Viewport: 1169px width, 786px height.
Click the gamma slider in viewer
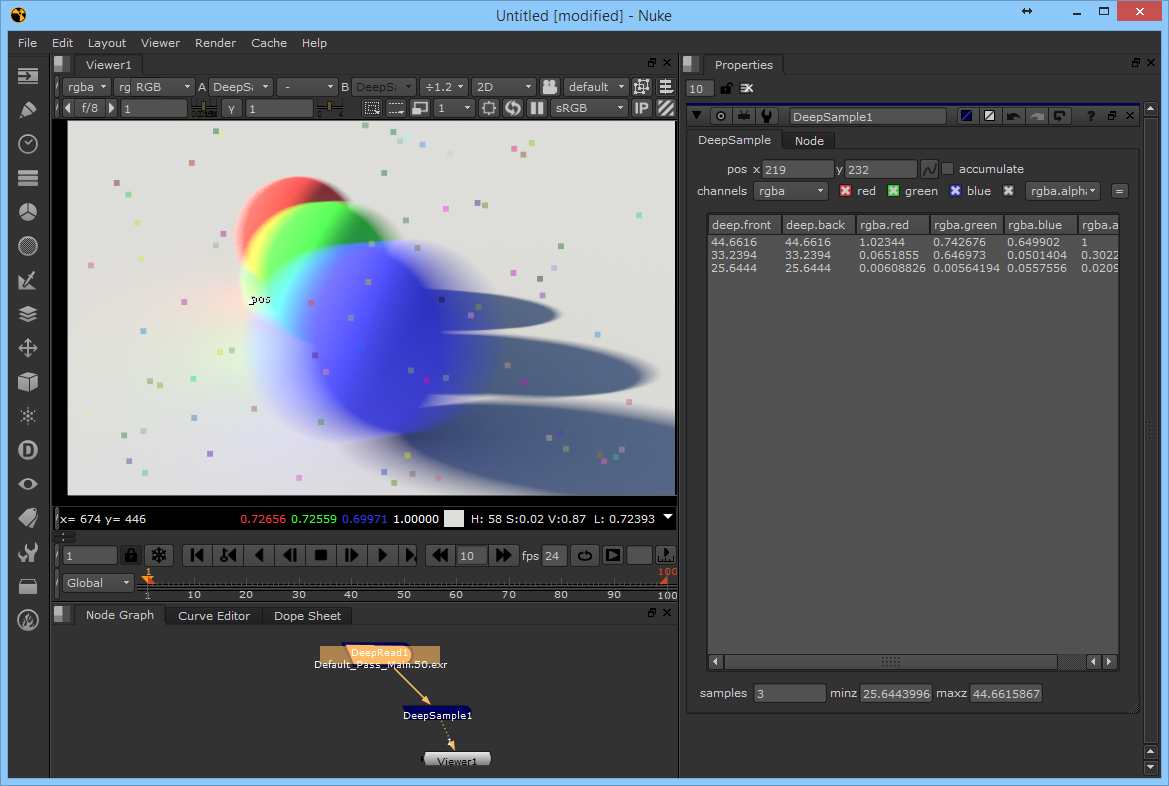coord(330,108)
